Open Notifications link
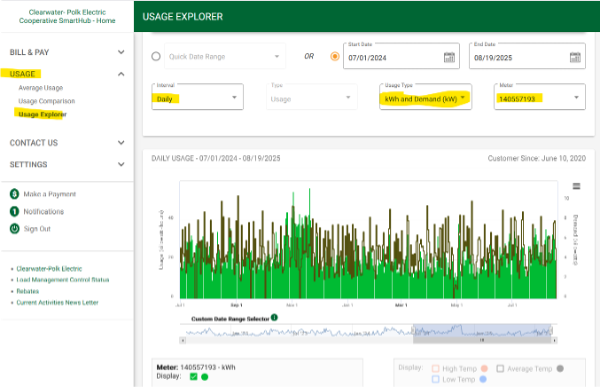The width and height of the screenshot is (600, 388). 44,211
